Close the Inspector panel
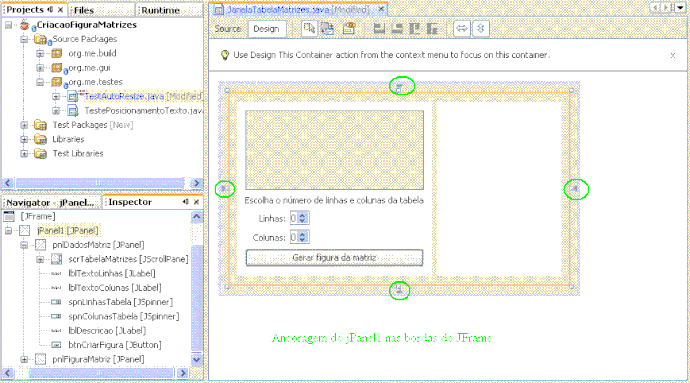This screenshot has height=383, width=690. pyautogui.click(x=197, y=202)
